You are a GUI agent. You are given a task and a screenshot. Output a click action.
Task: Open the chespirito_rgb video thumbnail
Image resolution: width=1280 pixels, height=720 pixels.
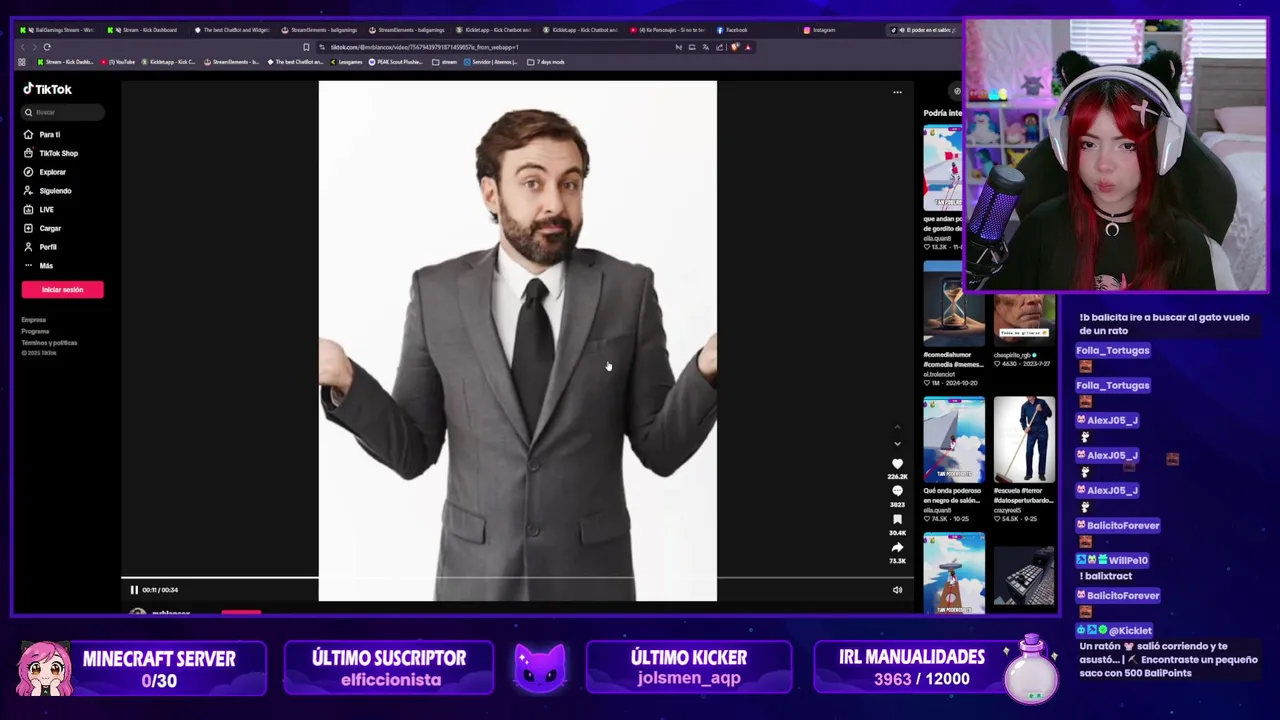pyautogui.click(x=1023, y=319)
